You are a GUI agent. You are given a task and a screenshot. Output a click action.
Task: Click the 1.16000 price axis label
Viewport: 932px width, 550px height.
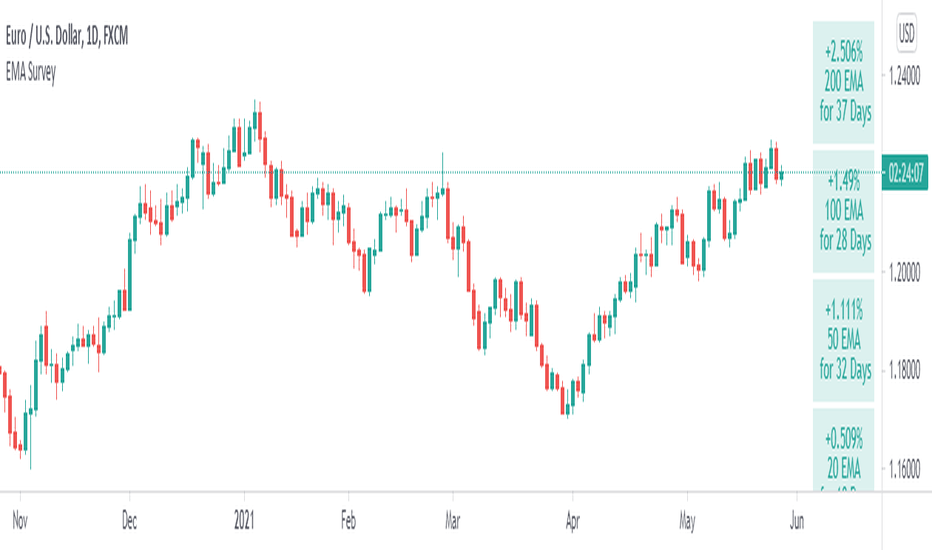[x=904, y=469]
